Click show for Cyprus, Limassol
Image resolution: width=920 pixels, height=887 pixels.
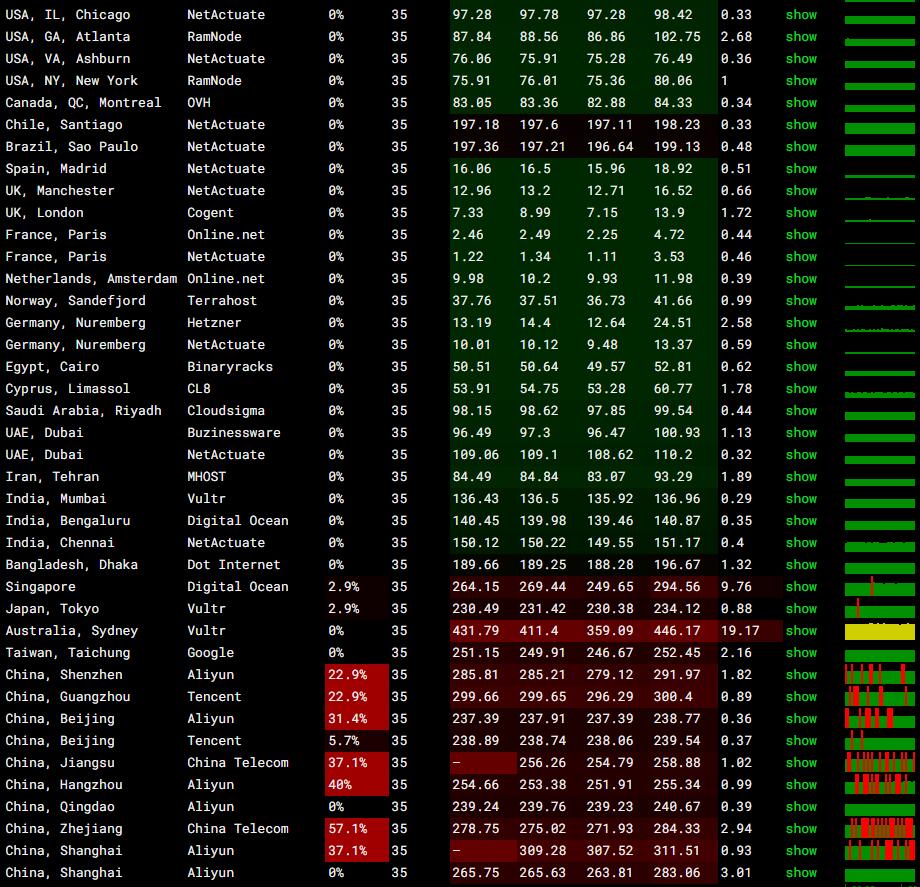(x=801, y=388)
